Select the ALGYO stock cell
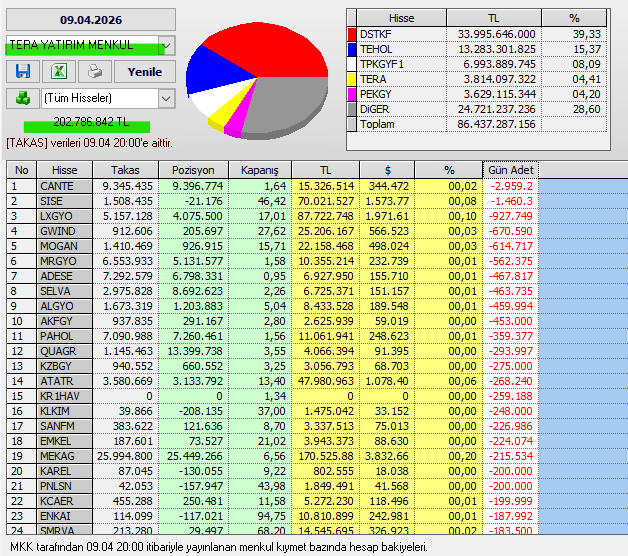Screen dimensions: 628x556 coord(64,306)
